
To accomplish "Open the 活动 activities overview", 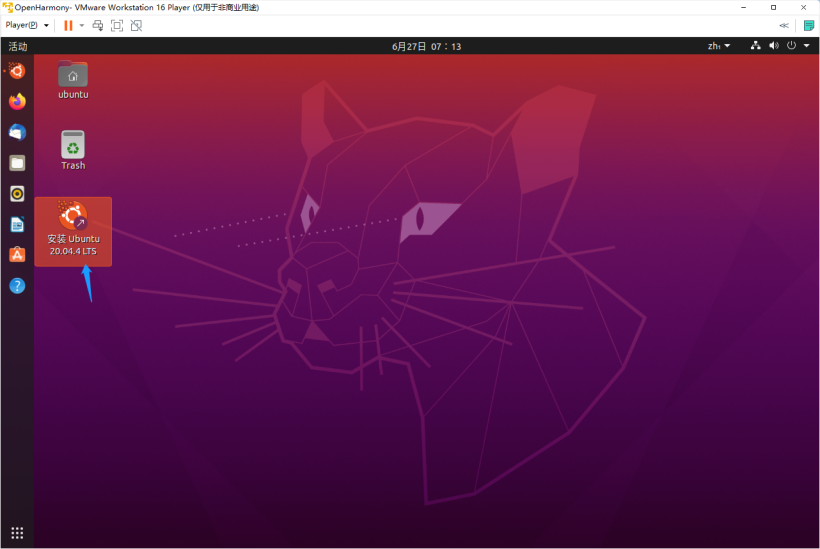I will 18,46.
